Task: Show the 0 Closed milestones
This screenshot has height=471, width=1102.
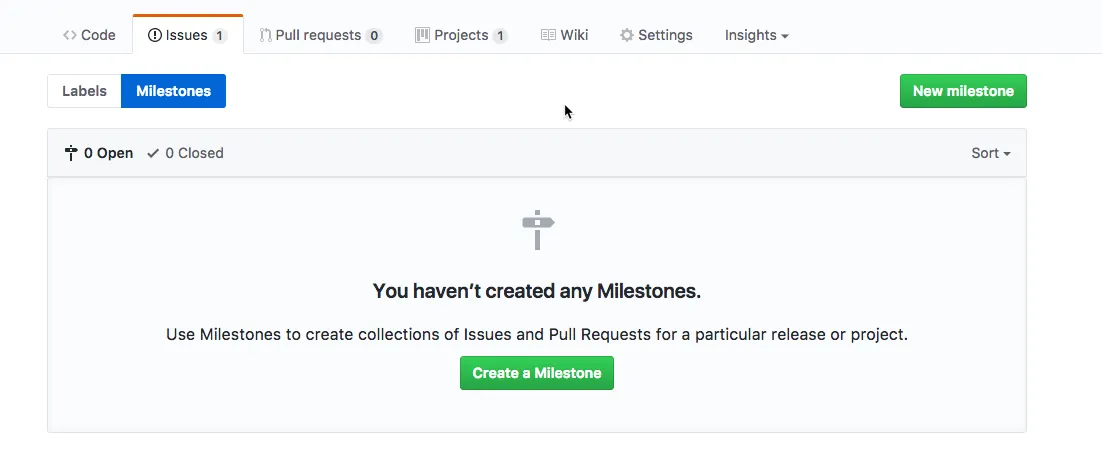Action: 193,153
